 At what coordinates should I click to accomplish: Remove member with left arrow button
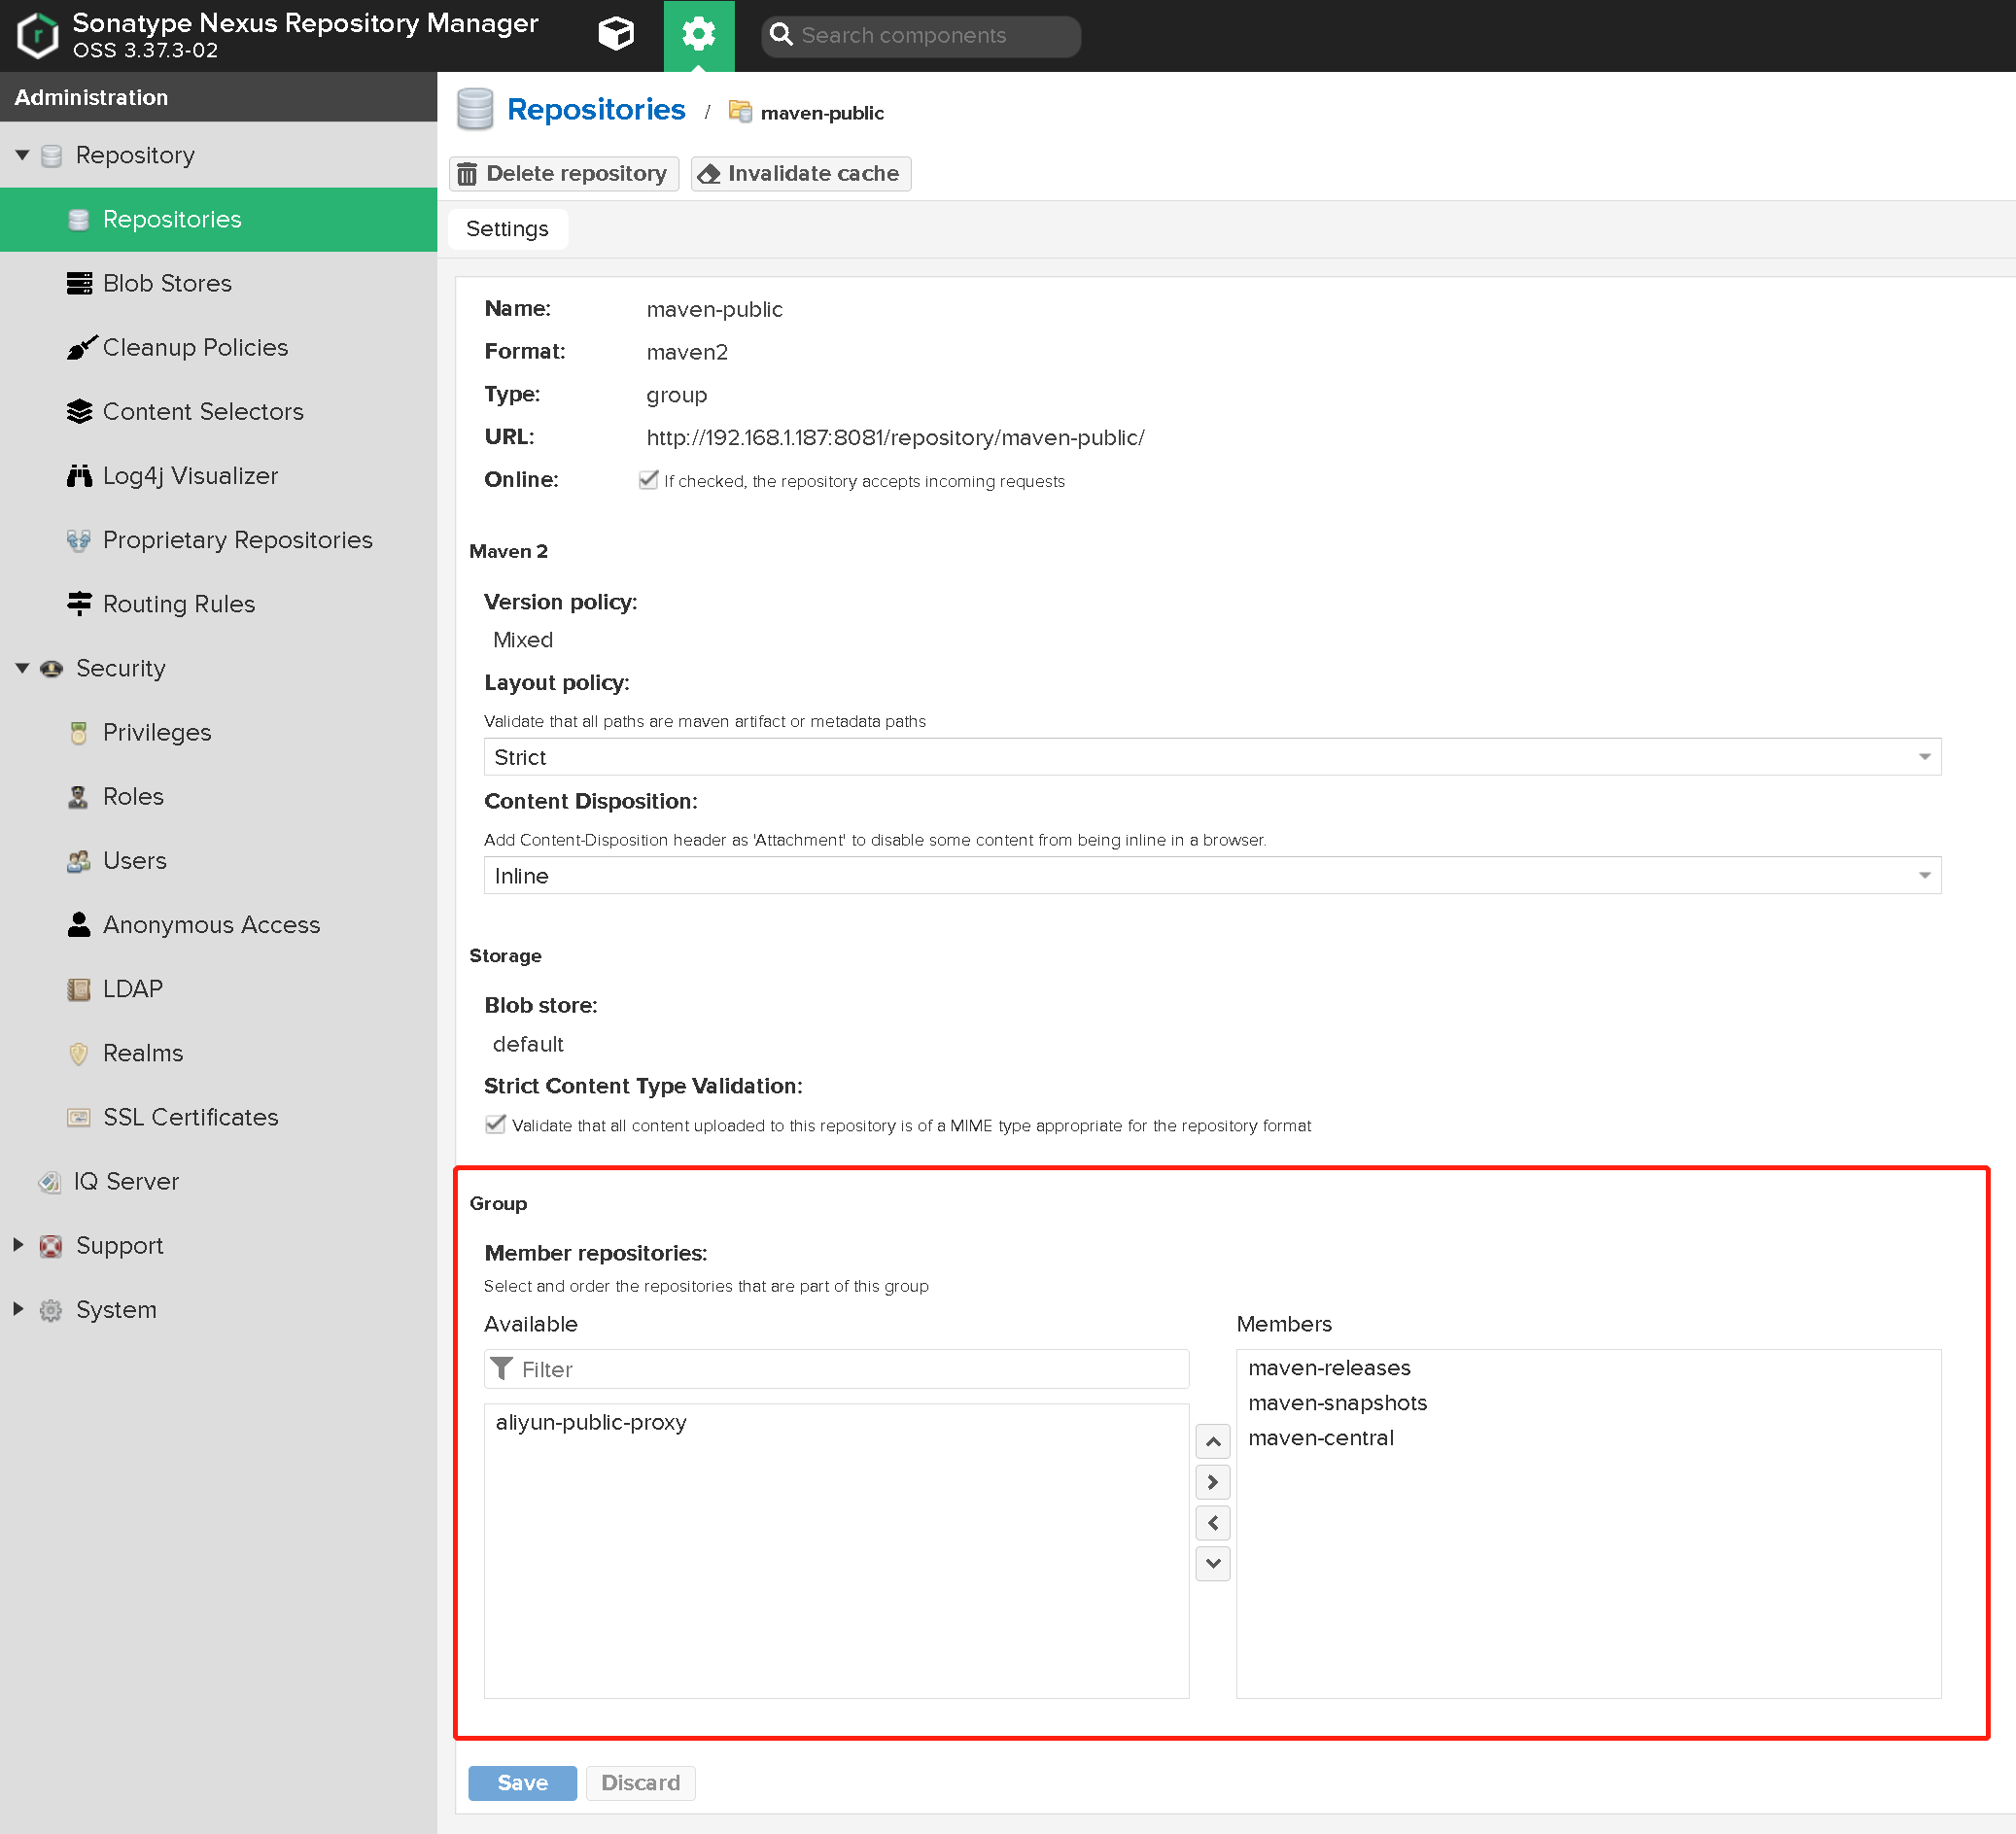(1212, 1523)
